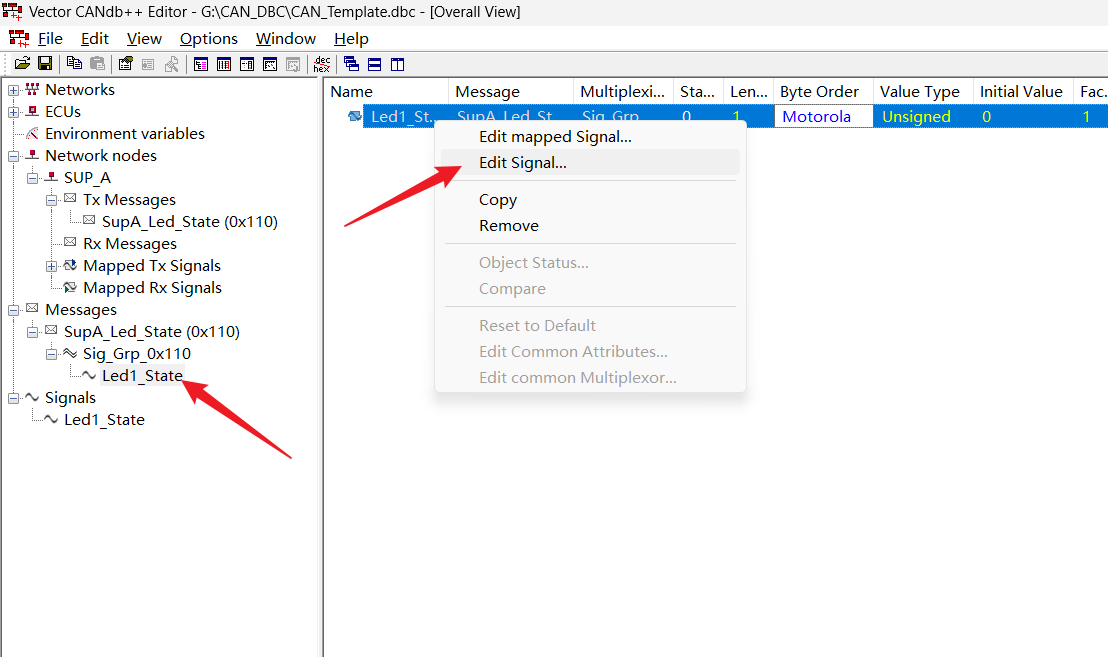Open the File menu
The width and height of the screenshot is (1108, 657).
click(50, 39)
